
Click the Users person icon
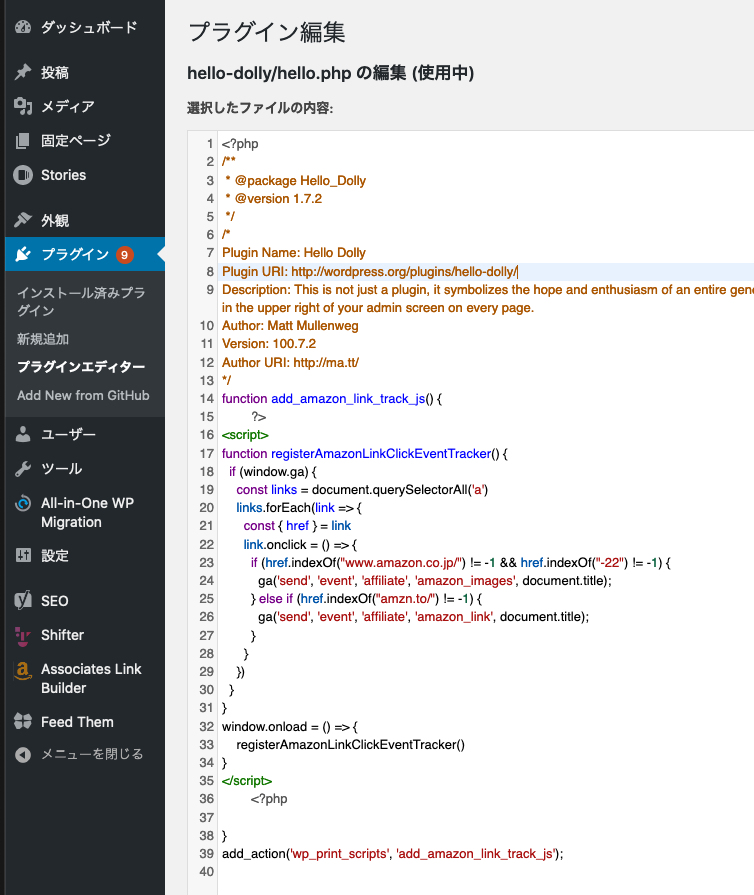pyautogui.click(x=23, y=435)
